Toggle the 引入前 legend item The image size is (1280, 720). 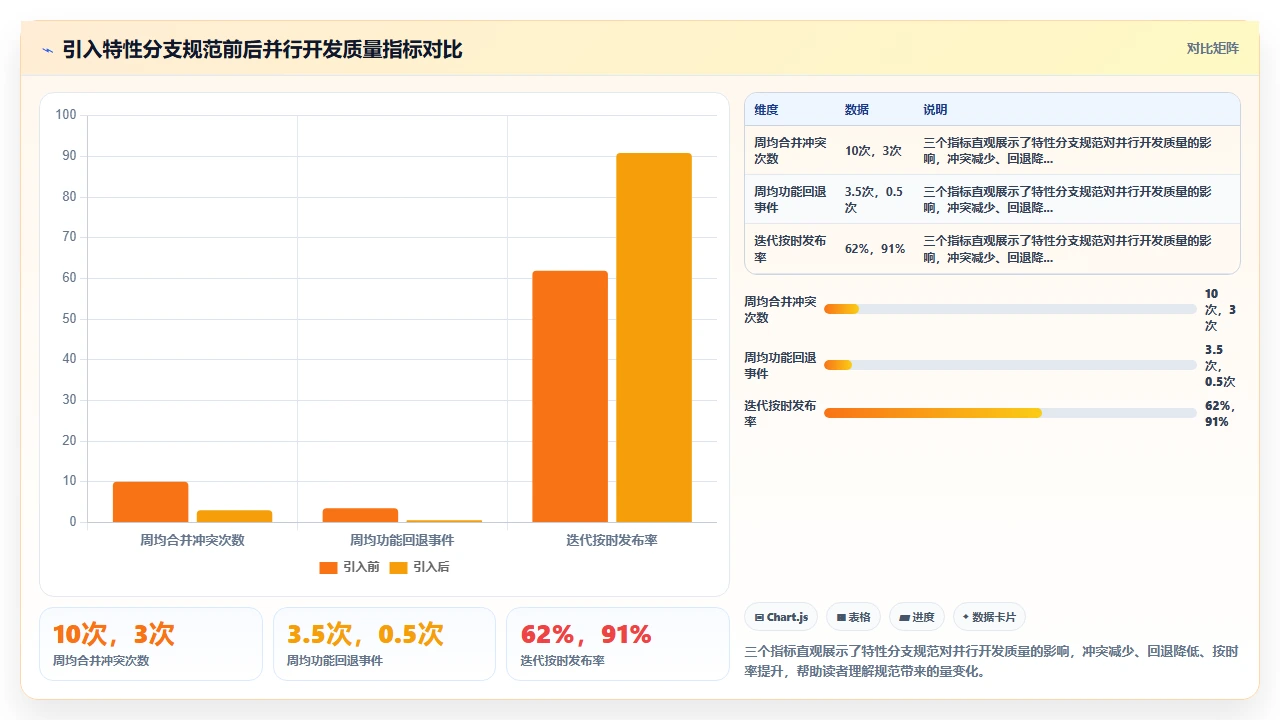(x=349, y=567)
